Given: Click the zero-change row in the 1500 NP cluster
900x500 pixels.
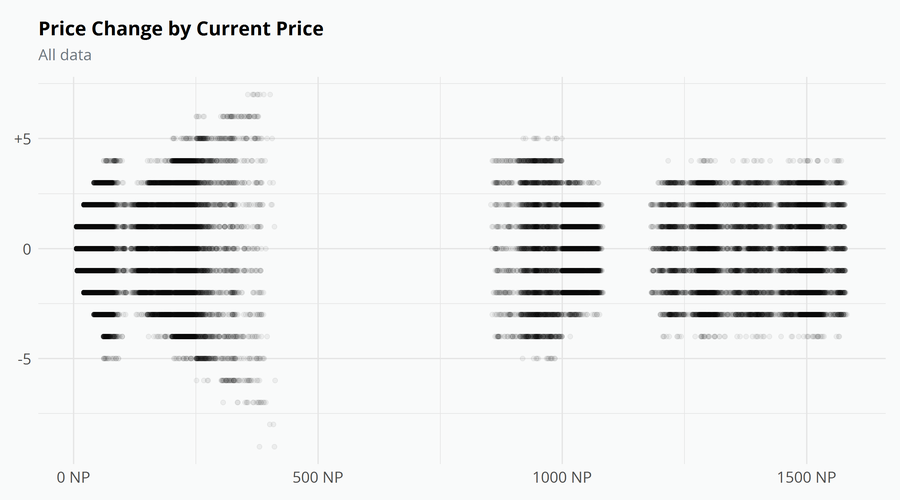Looking at the screenshot, I should click(x=748, y=249).
